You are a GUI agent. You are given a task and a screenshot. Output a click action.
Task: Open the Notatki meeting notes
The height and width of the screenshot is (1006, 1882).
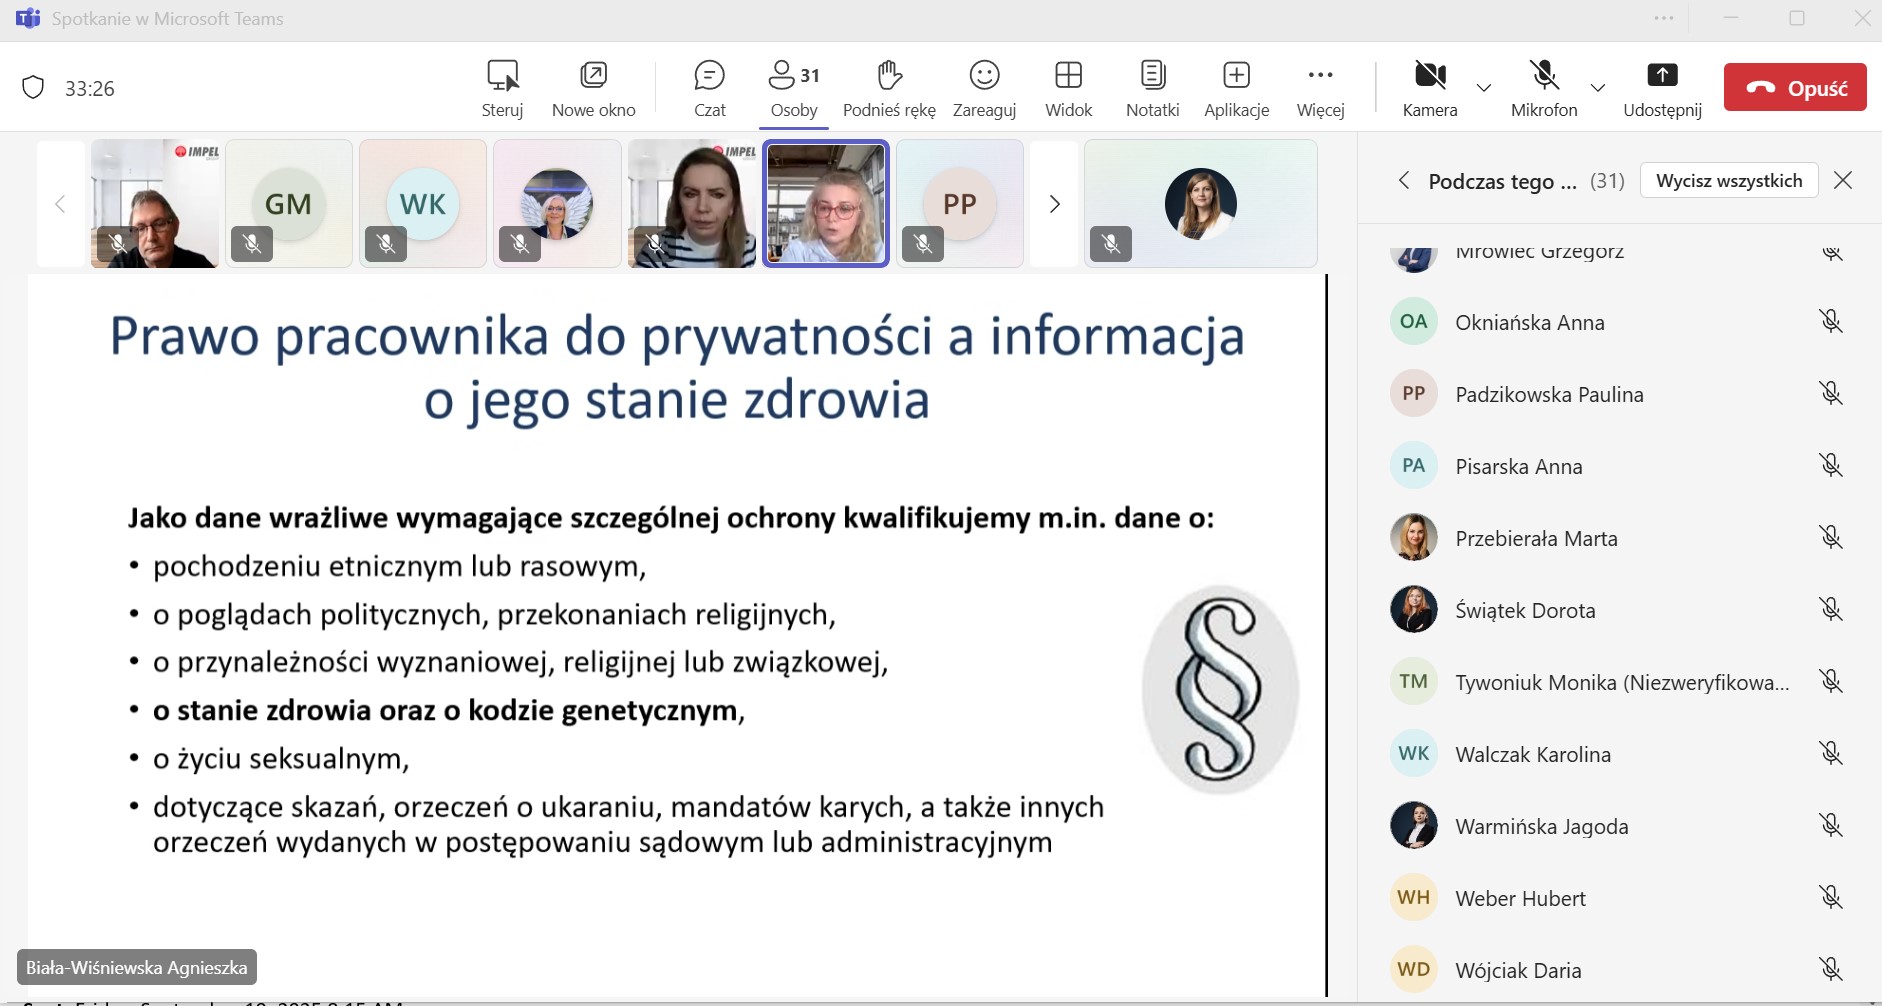(x=1152, y=88)
